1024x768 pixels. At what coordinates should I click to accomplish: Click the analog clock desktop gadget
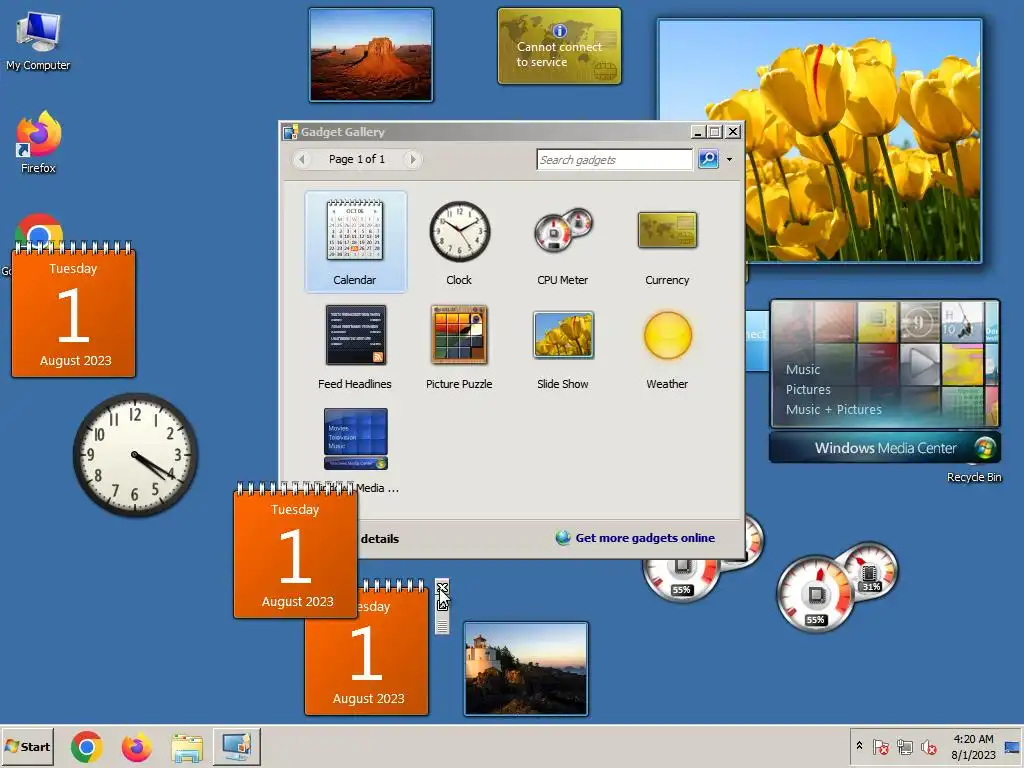click(136, 455)
